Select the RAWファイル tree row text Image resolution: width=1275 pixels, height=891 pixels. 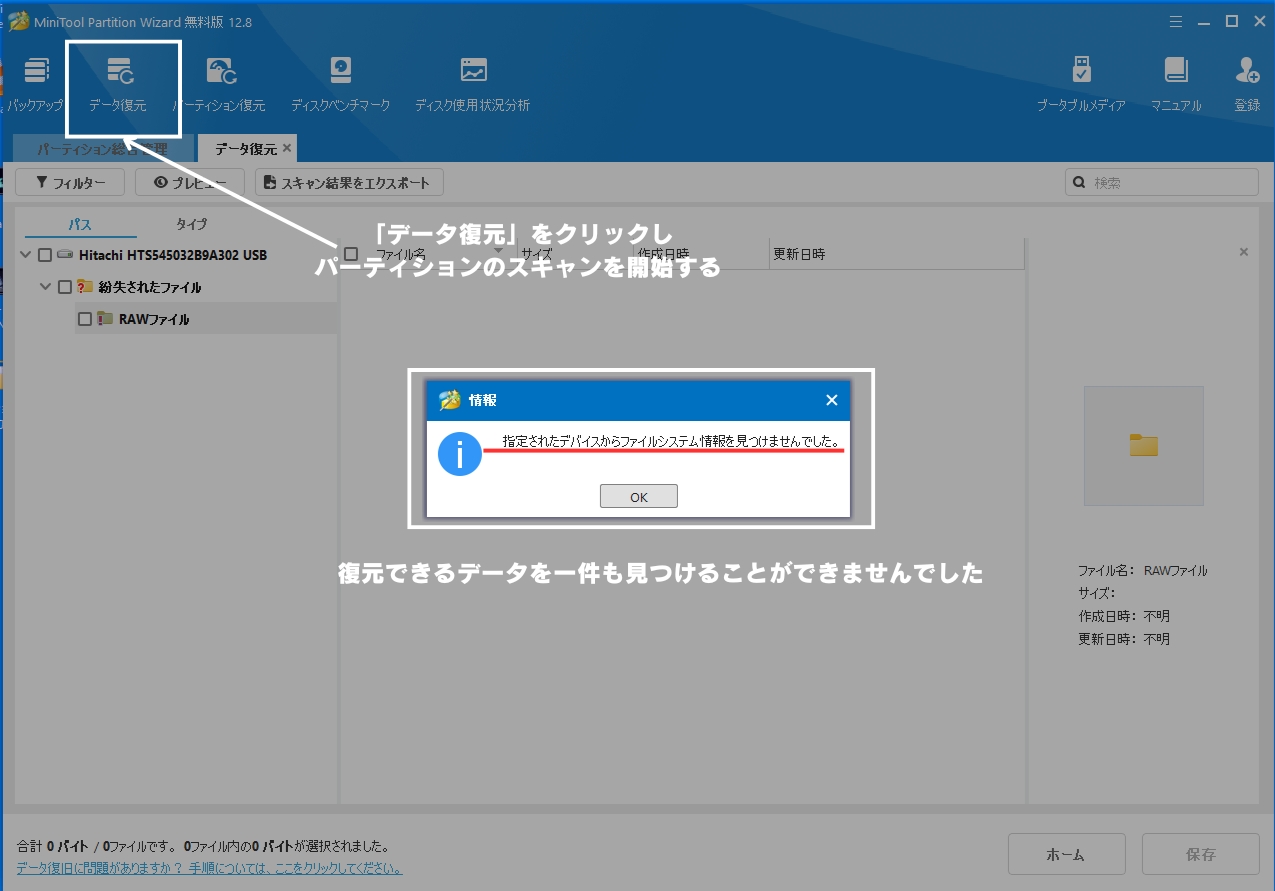click(x=154, y=319)
